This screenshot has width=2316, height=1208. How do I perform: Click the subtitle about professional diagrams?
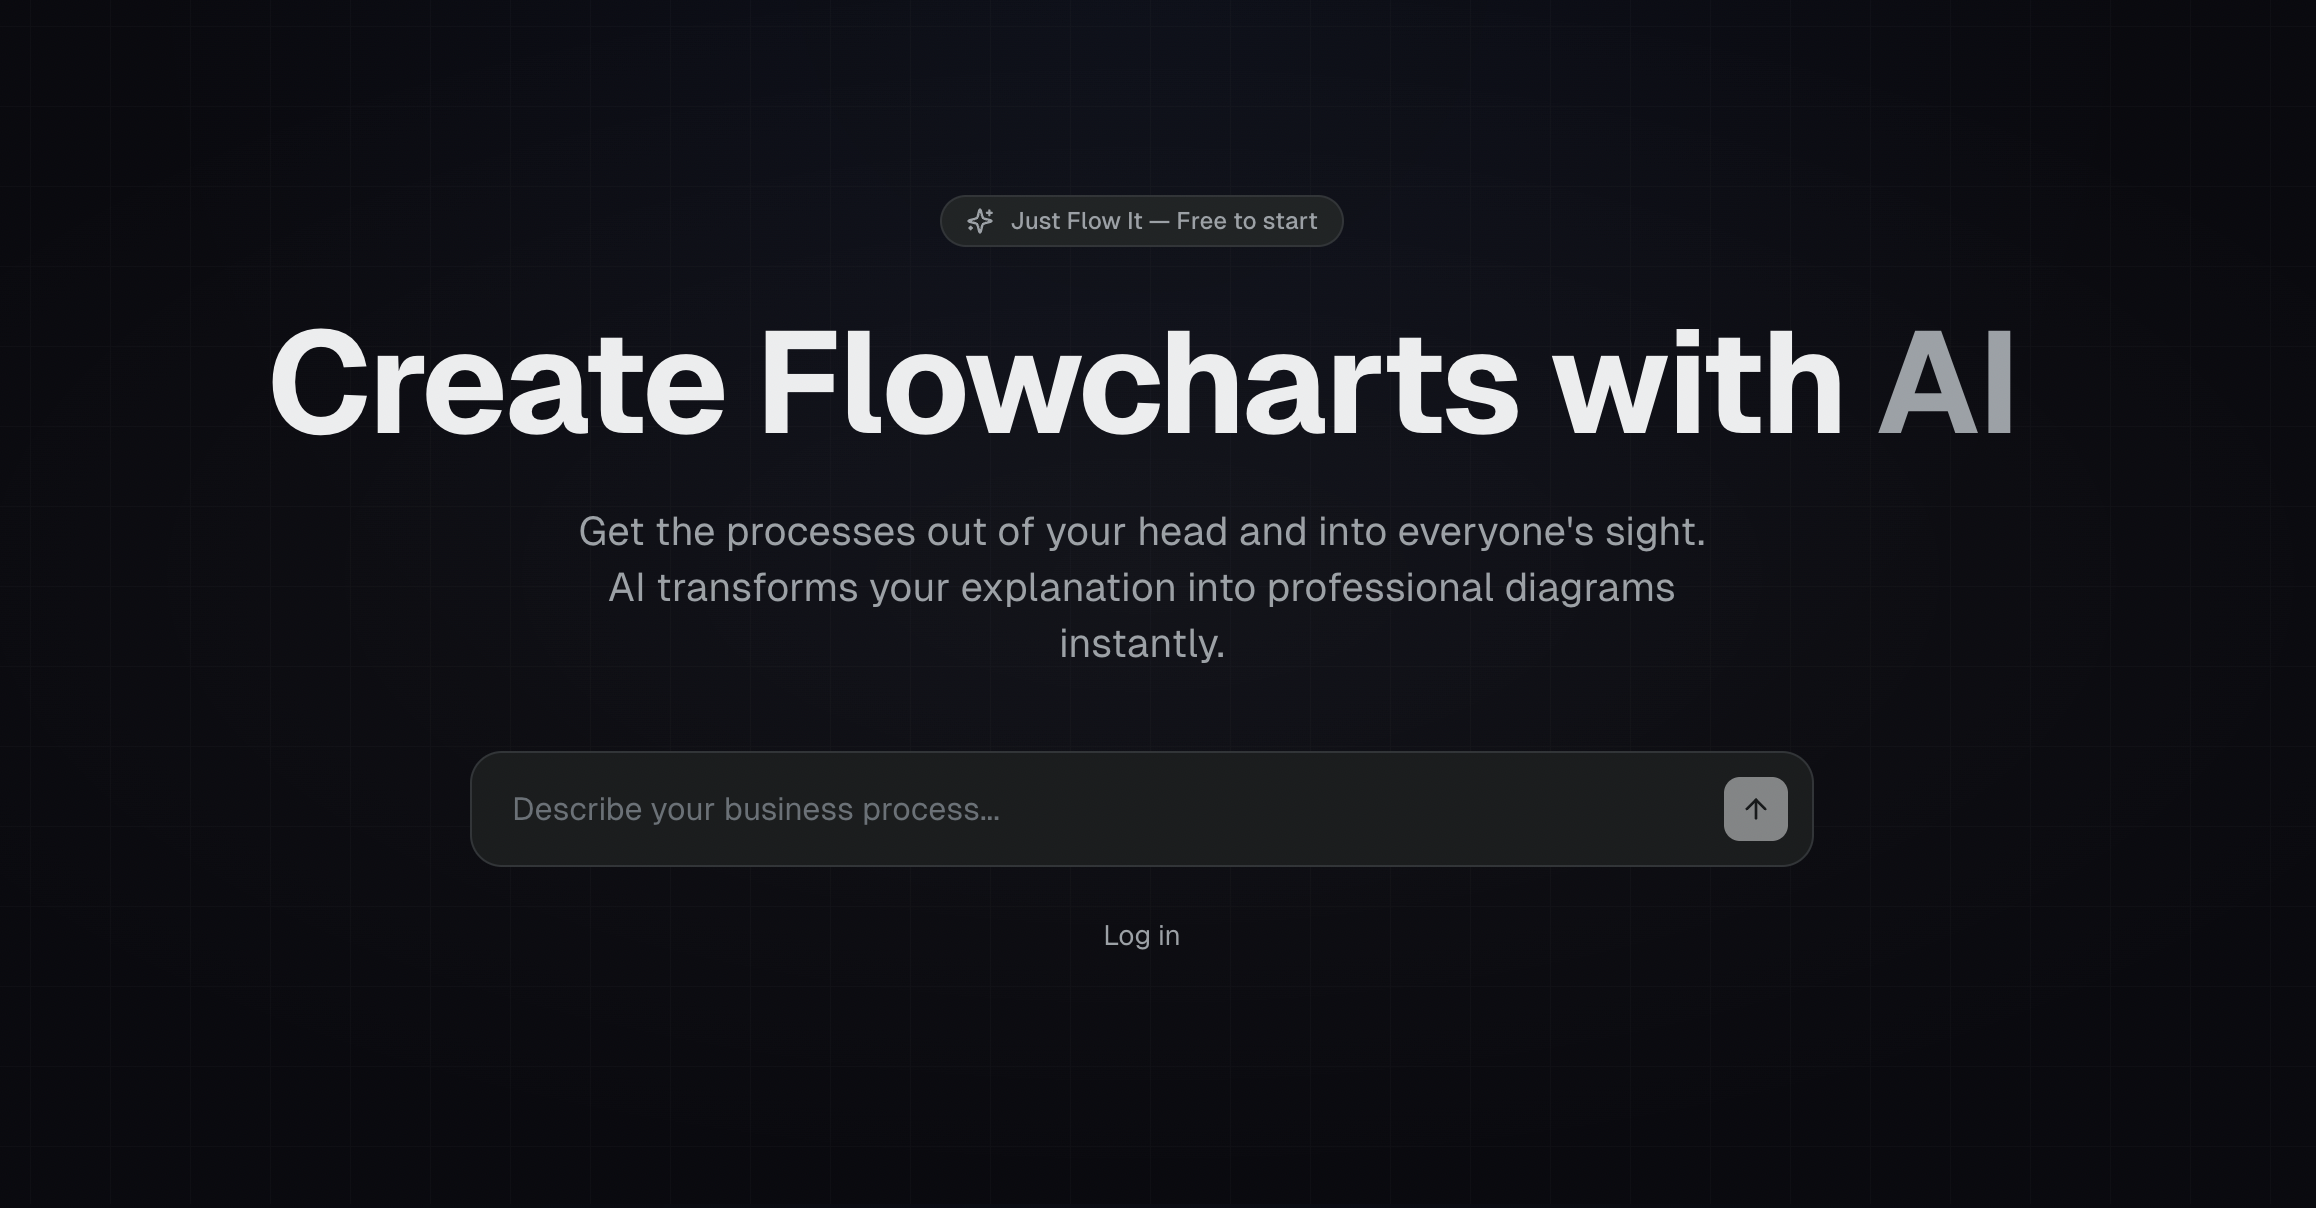[1143, 587]
